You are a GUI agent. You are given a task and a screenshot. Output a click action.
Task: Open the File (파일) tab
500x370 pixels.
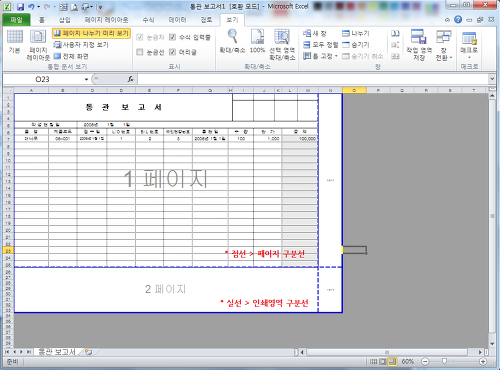point(16,20)
